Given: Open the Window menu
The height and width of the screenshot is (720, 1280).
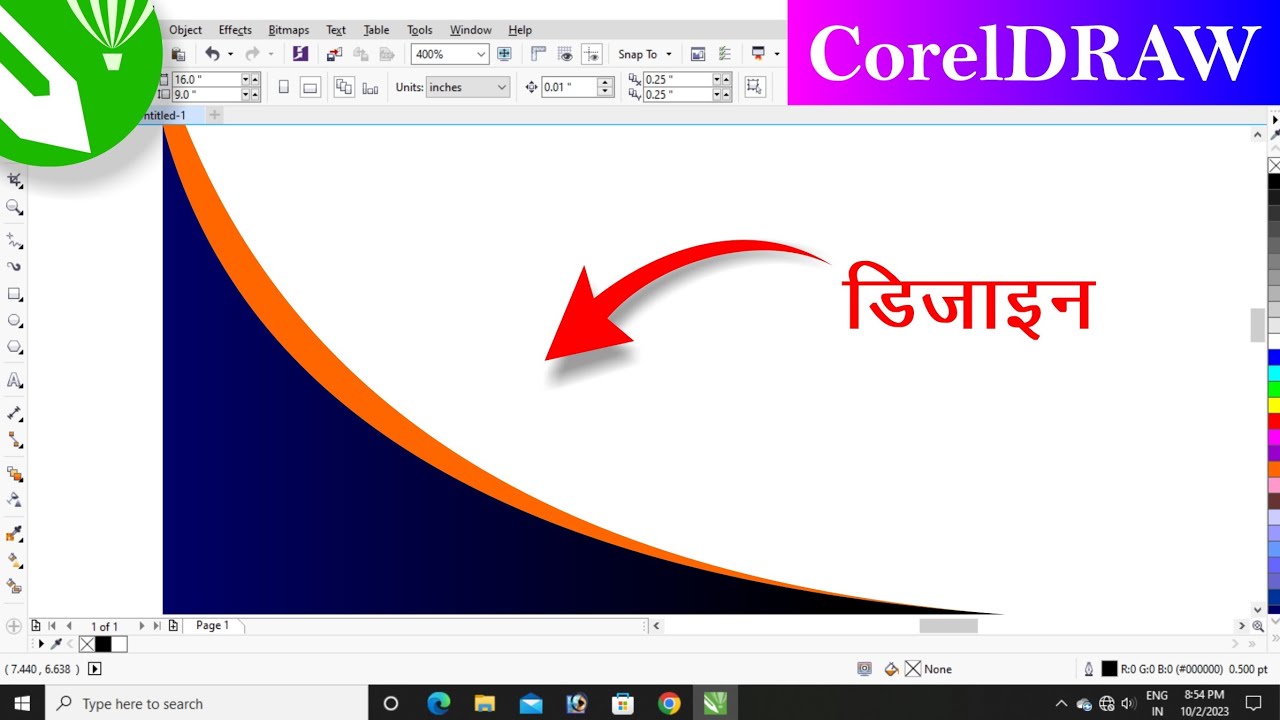Looking at the screenshot, I should tap(470, 30).
